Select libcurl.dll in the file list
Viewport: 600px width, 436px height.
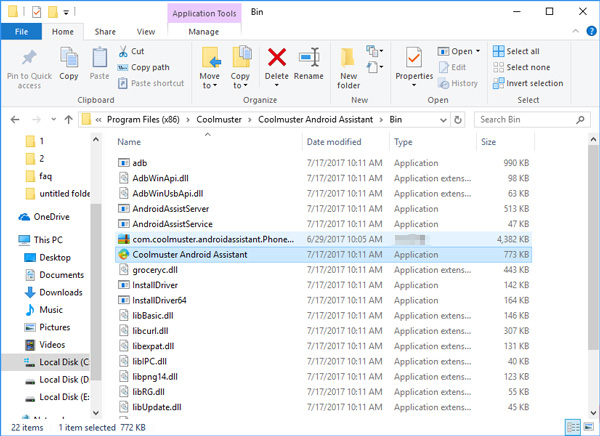323,331
